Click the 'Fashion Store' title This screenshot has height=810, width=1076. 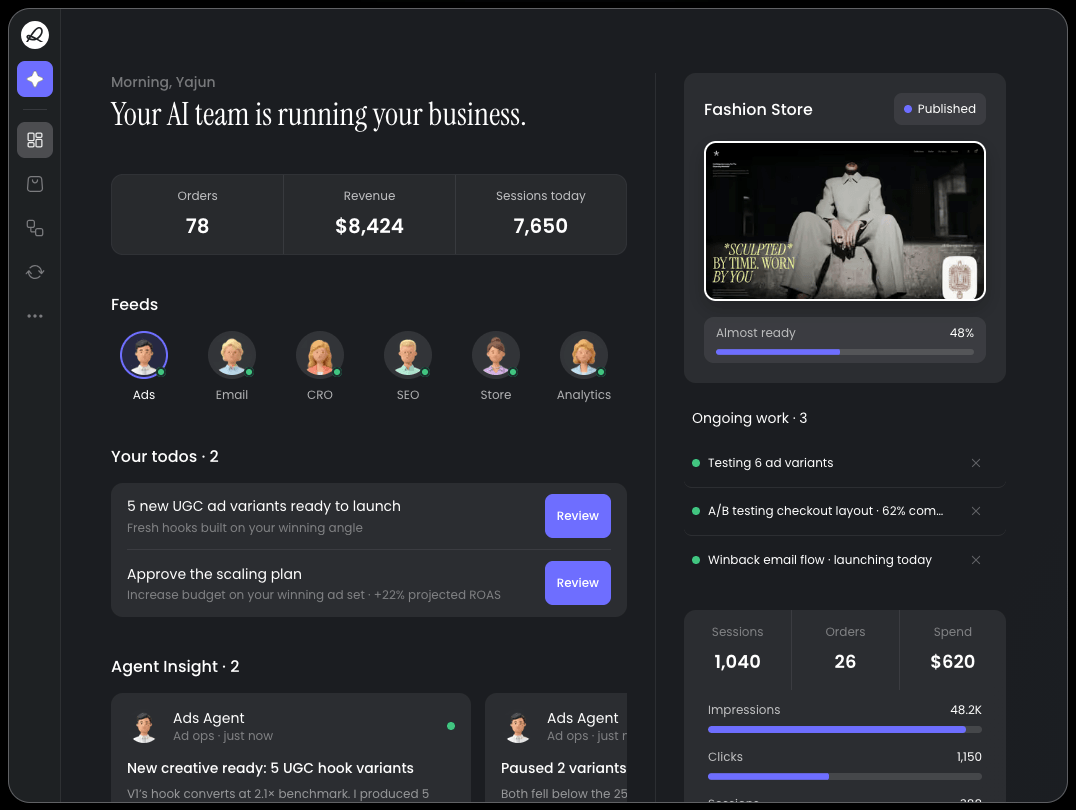(x=758, y=110)
